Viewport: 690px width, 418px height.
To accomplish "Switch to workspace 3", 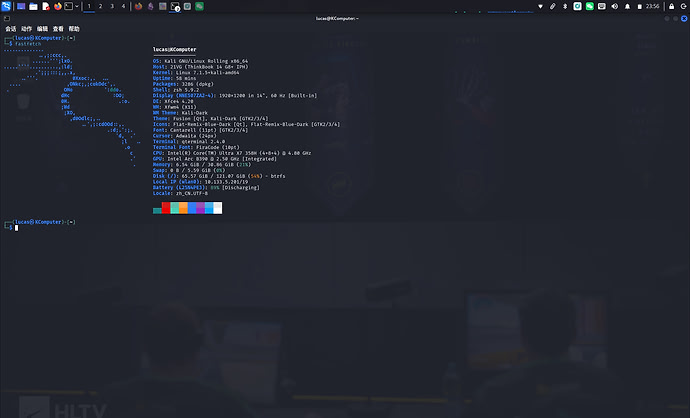I will click(112, 7).
